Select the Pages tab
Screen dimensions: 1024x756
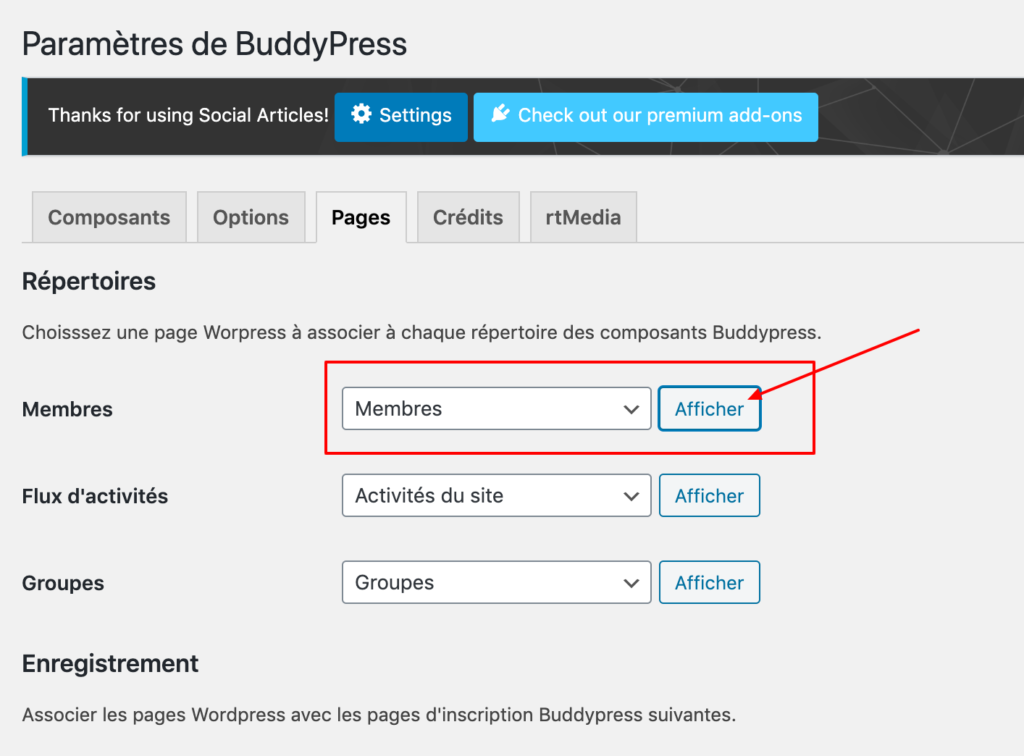[x=361, y=217]
